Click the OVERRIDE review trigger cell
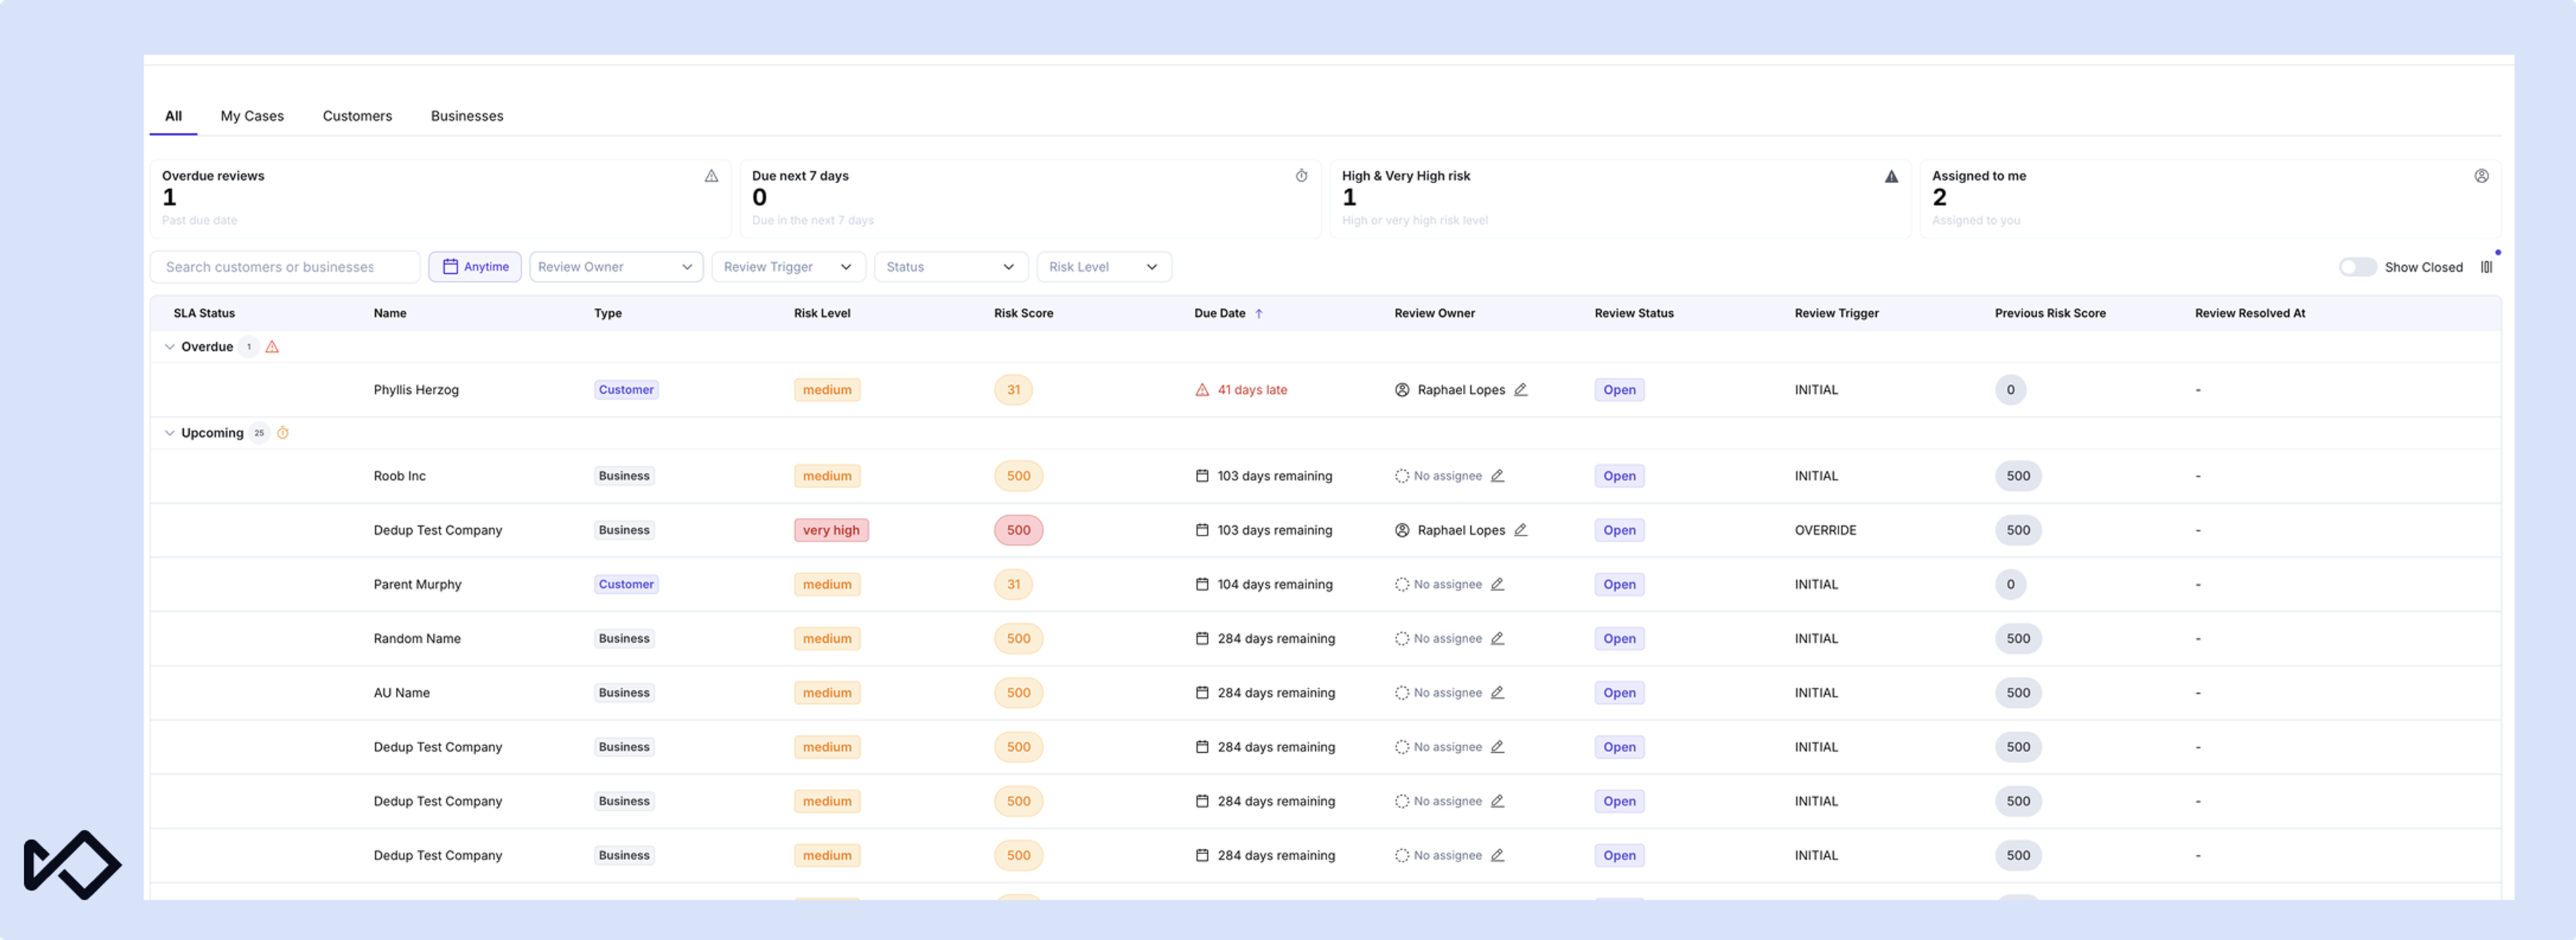Viewport: 2576px width, 940px height. pyautogui.click(x=1825, y=530)
